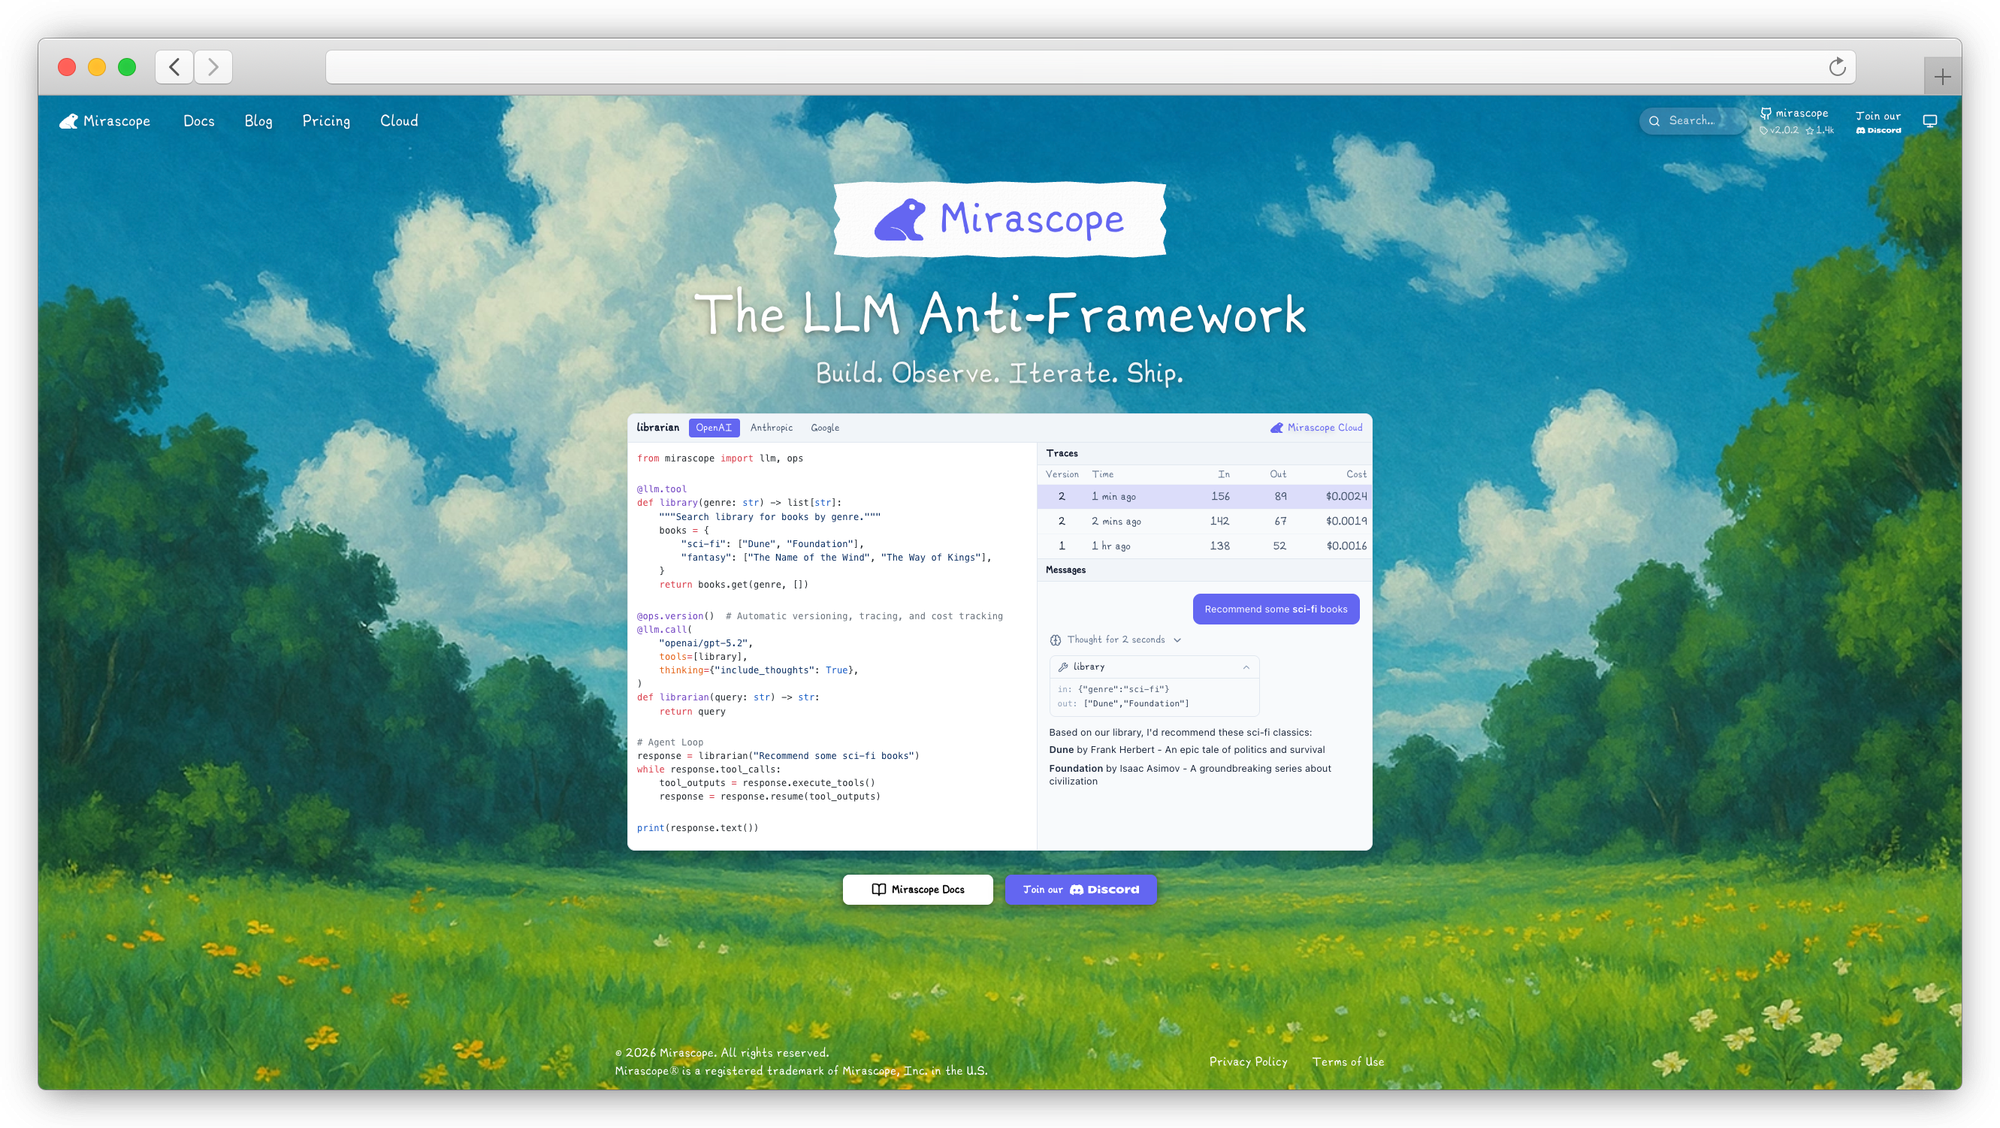Viewport: 2000px width, 1128px height.
Task: Click the brain icon beside Thought text
Action: click(x=1056, y=640)
